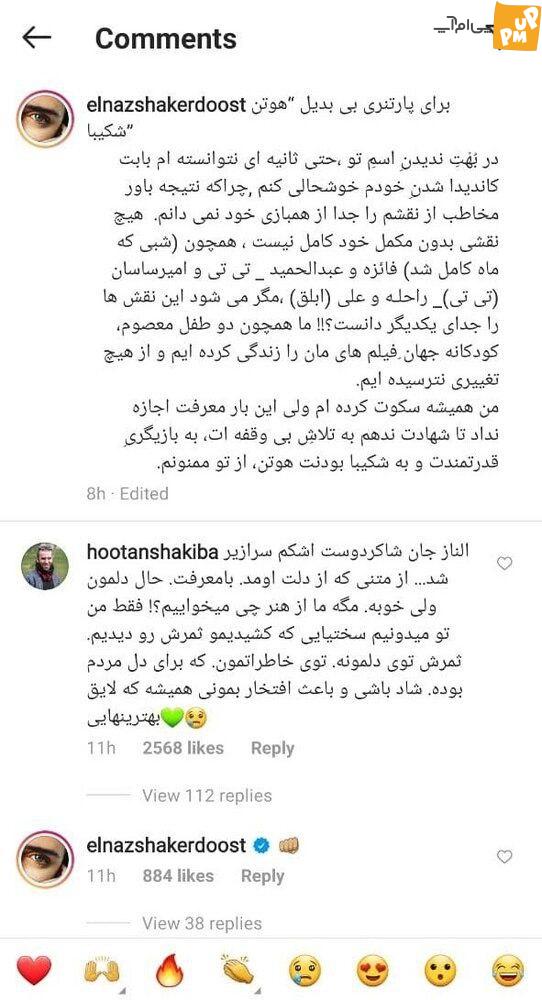Tap the fire emoji reaction

(170, 971)
